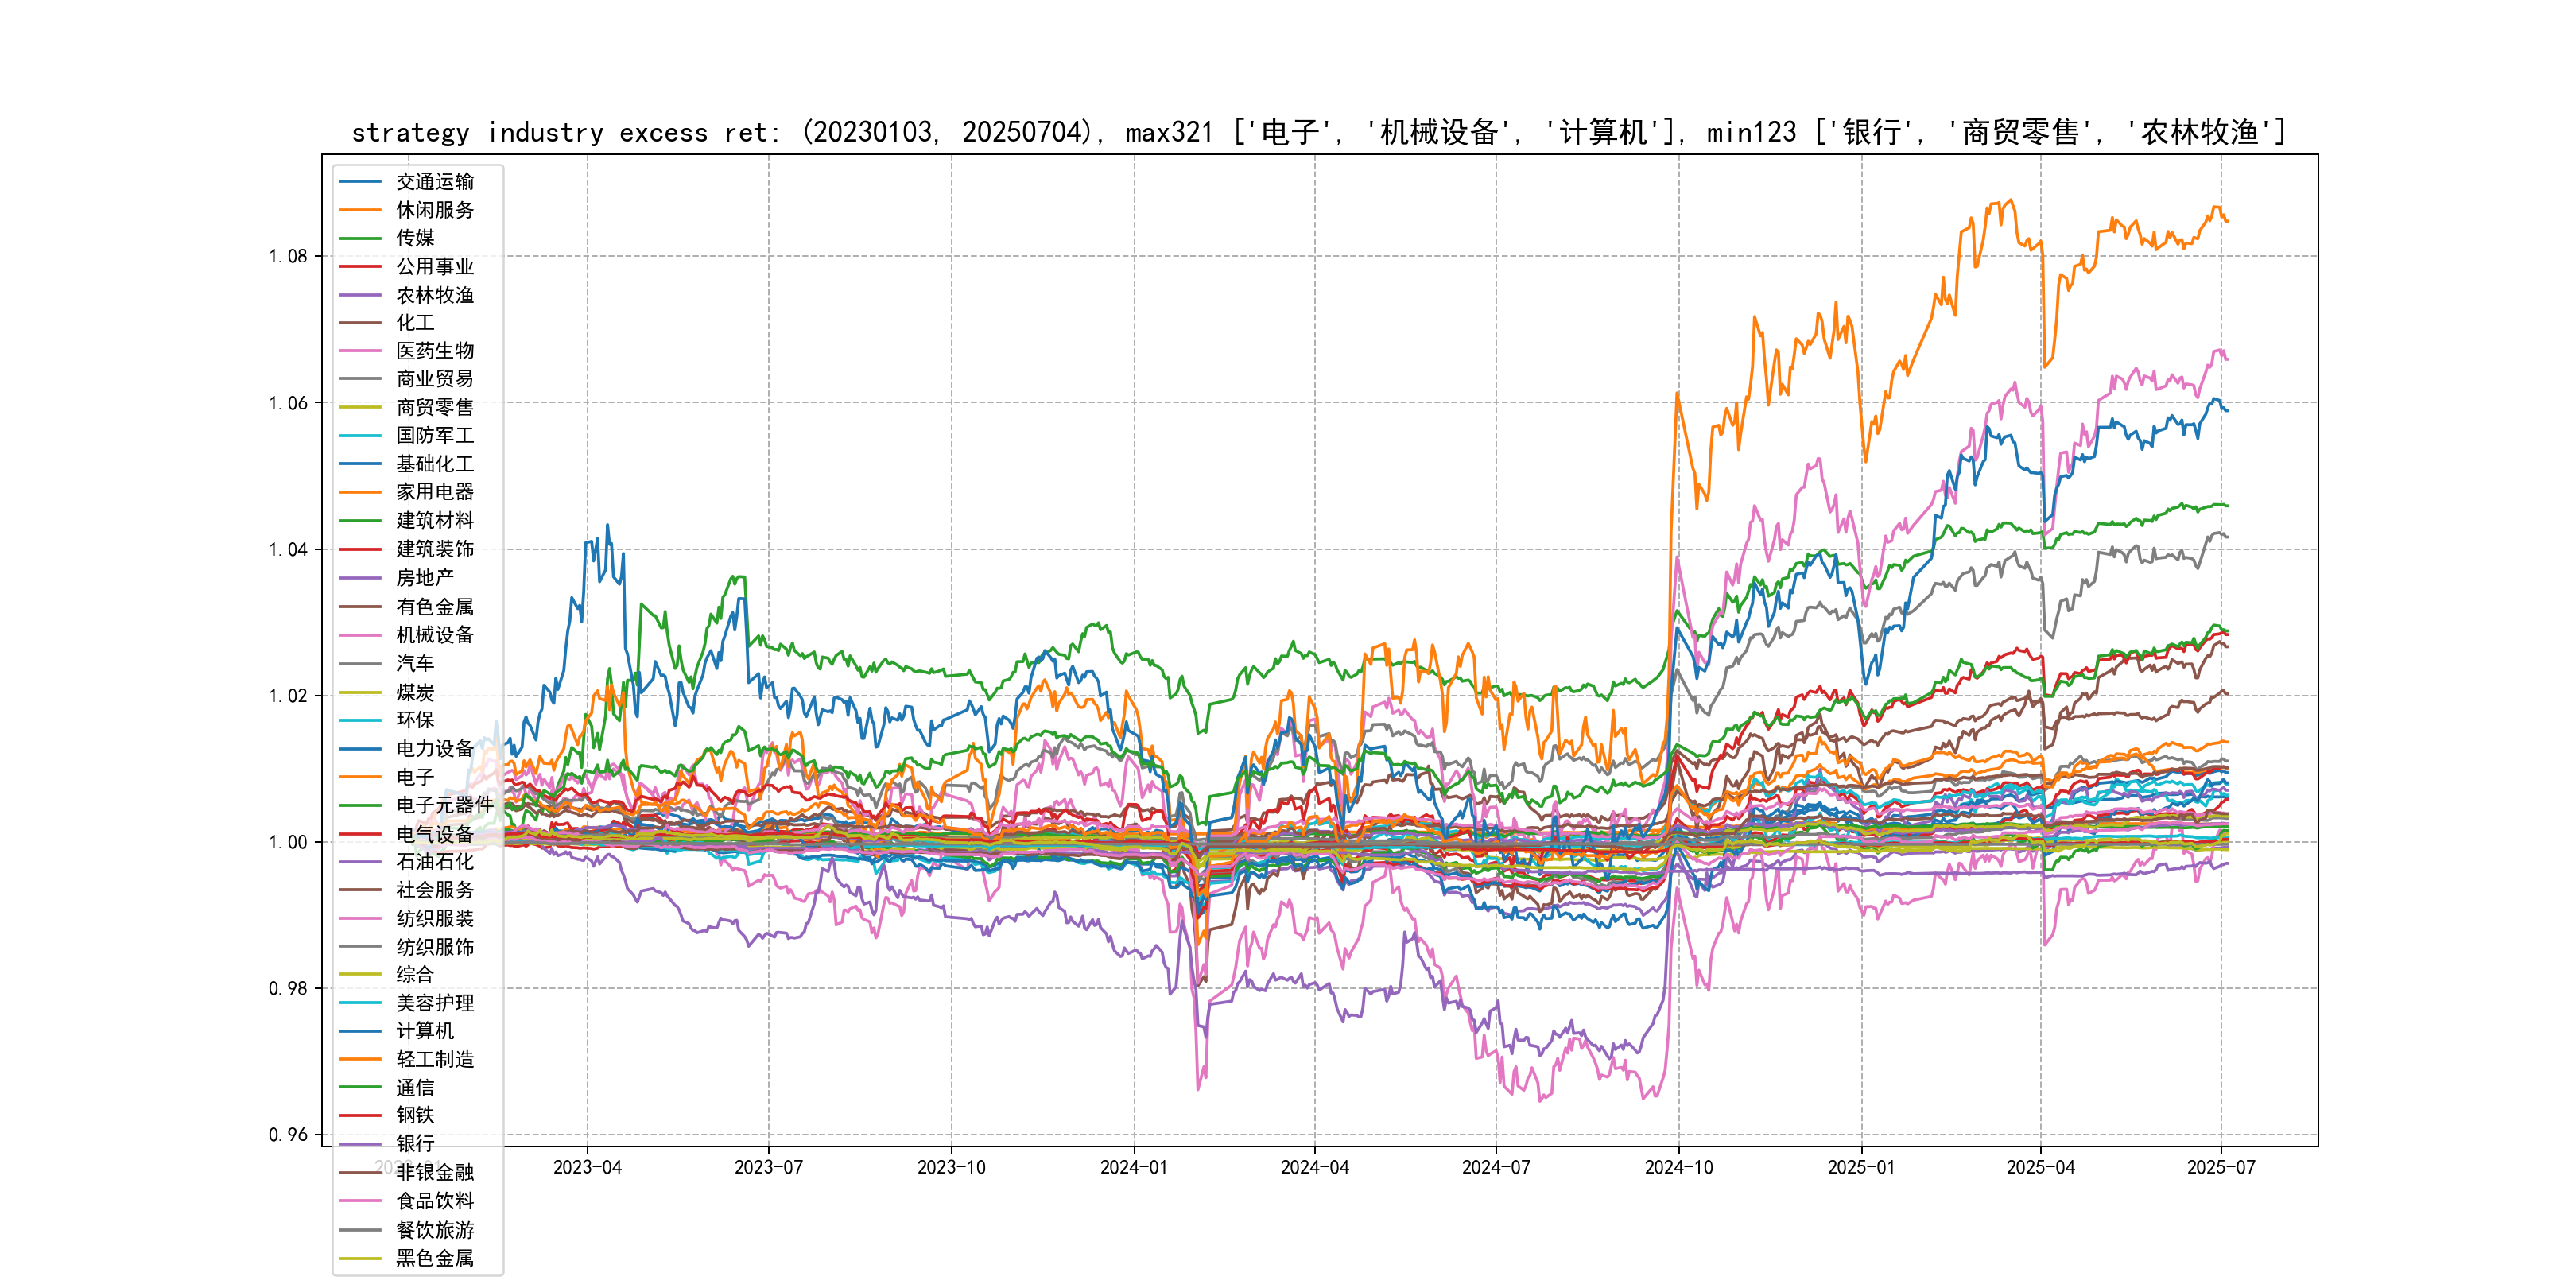The width and height of the screenshot is (2576, 1288).
Task: Select the 食品饮料 legend label
Action: tap(434, 1201)
